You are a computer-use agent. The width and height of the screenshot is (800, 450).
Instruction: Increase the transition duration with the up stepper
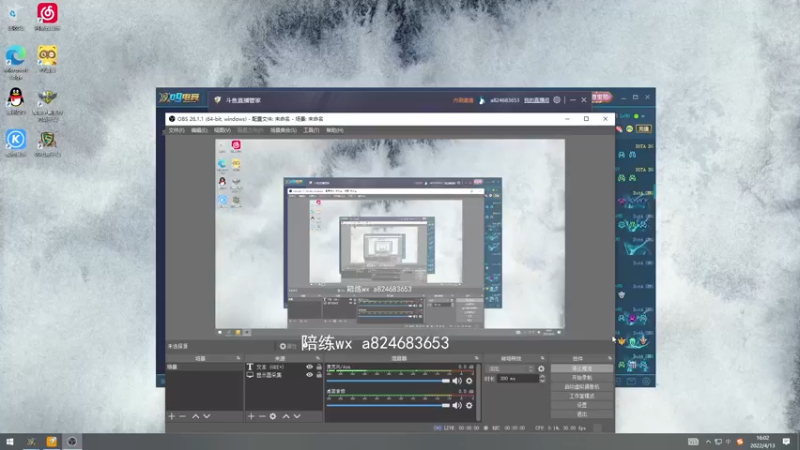(x=542, y=377)
